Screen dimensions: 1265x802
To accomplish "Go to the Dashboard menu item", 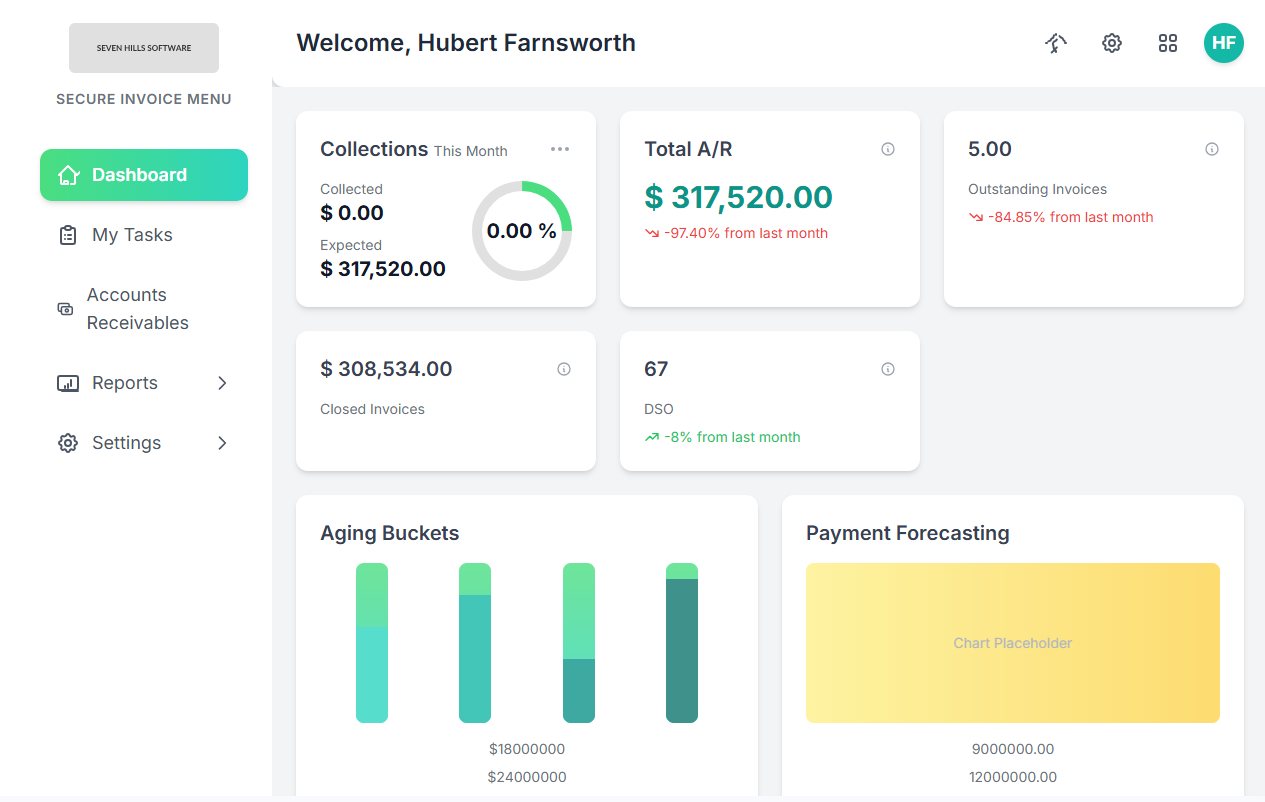I will click(x=144, y=175).
